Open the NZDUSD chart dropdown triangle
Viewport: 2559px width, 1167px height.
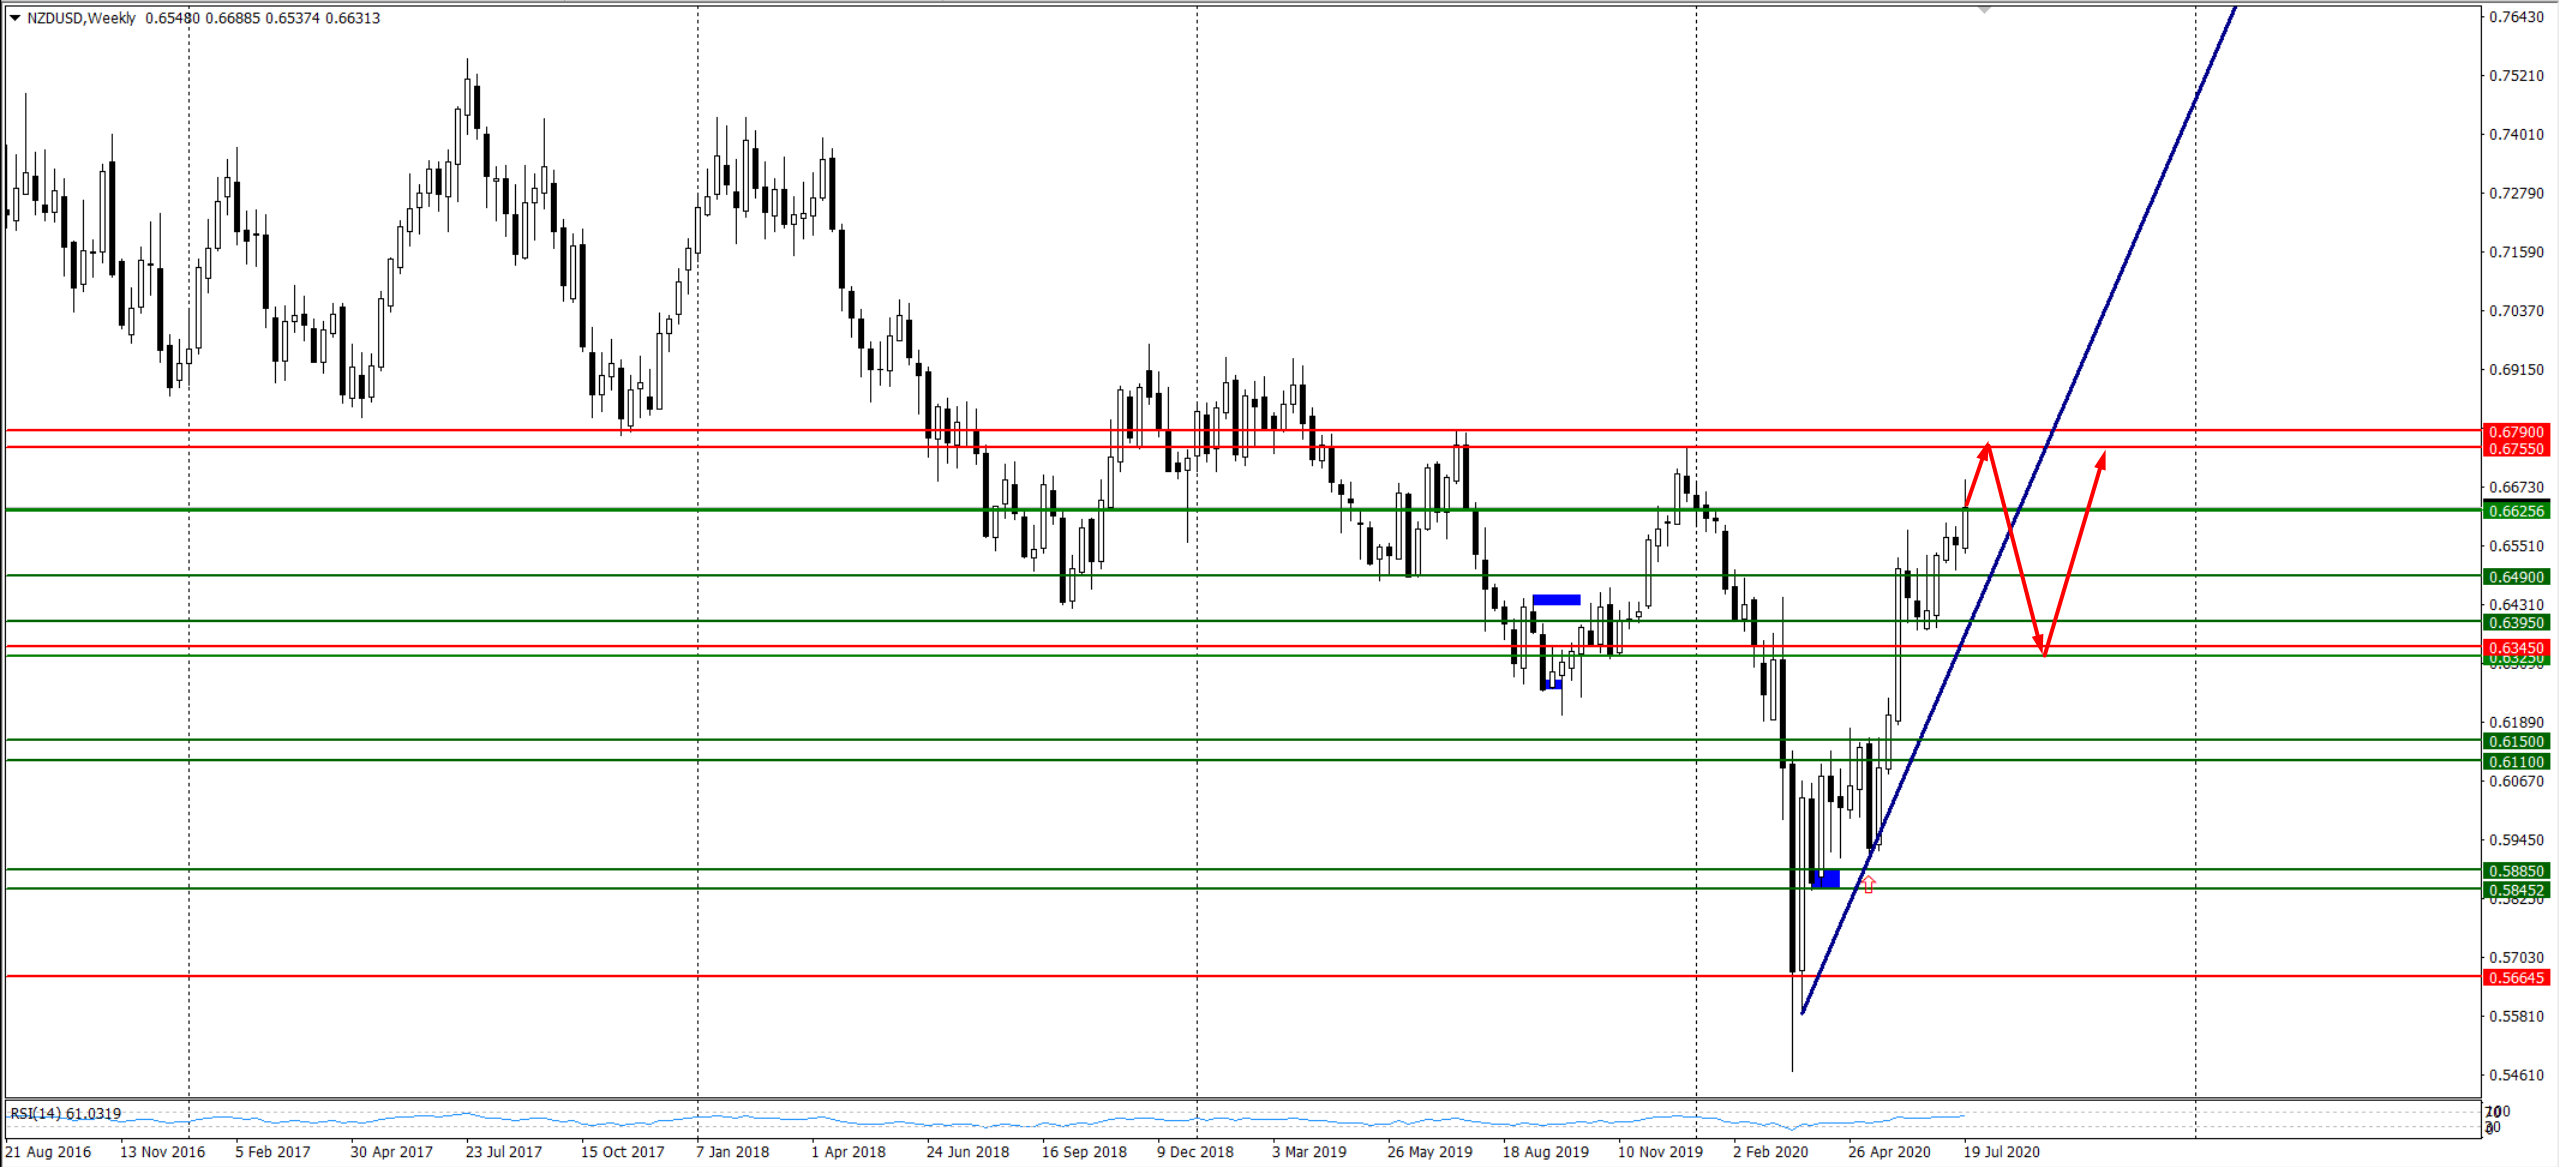tap(15, 18)
